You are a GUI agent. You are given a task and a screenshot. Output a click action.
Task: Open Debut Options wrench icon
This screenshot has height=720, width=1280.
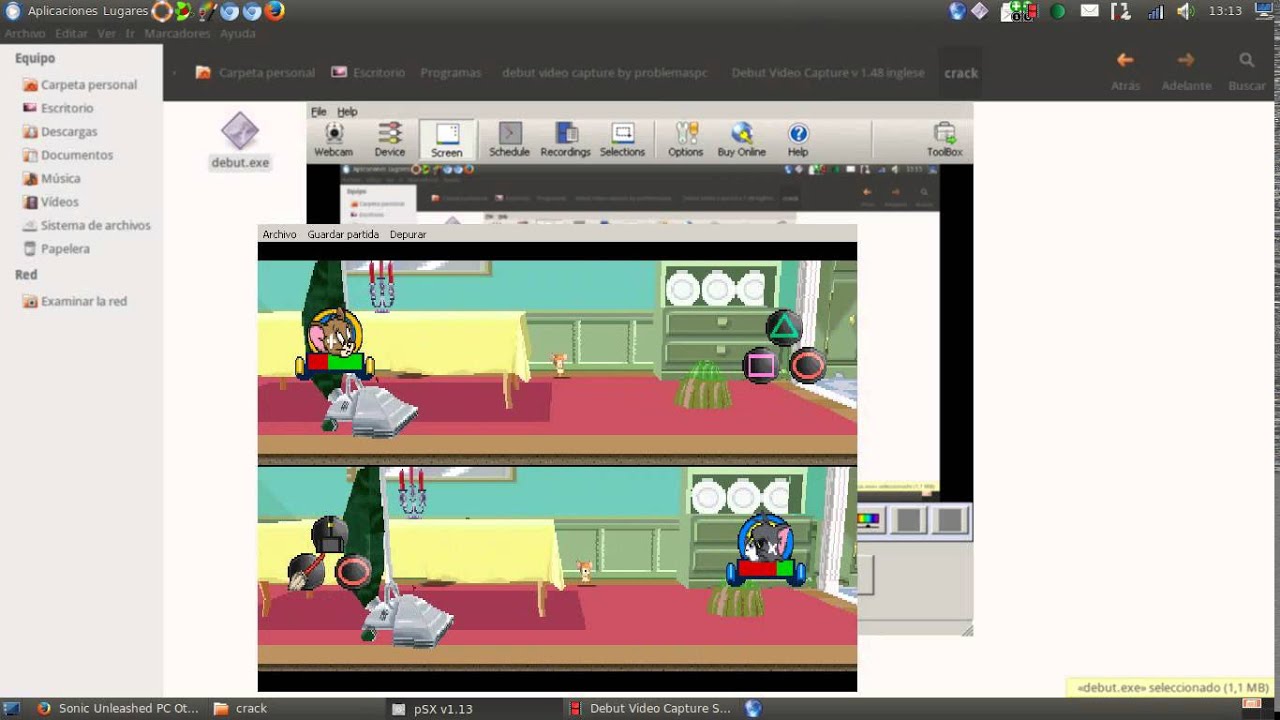click(685, 140)
